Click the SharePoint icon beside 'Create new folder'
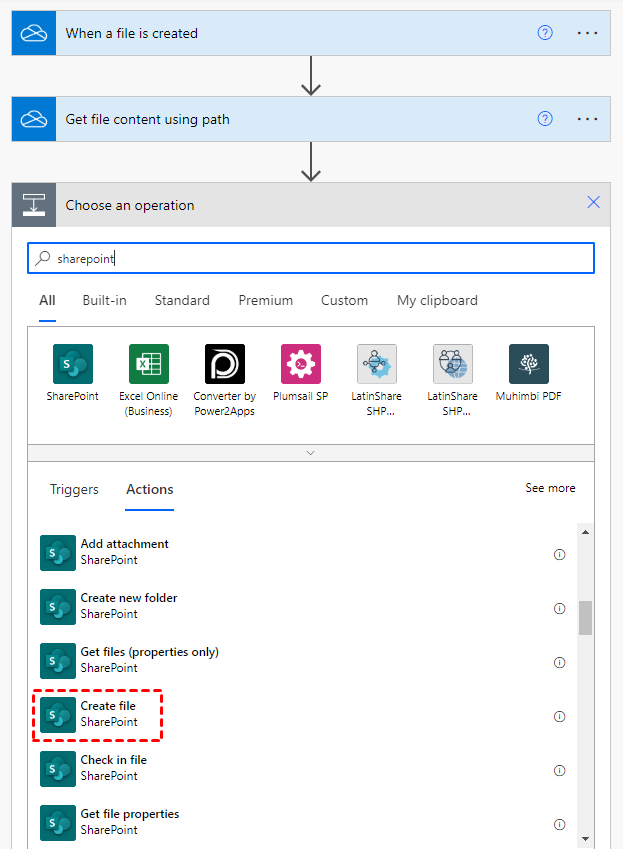Viewport: 623px width, 849px height. 58,607
